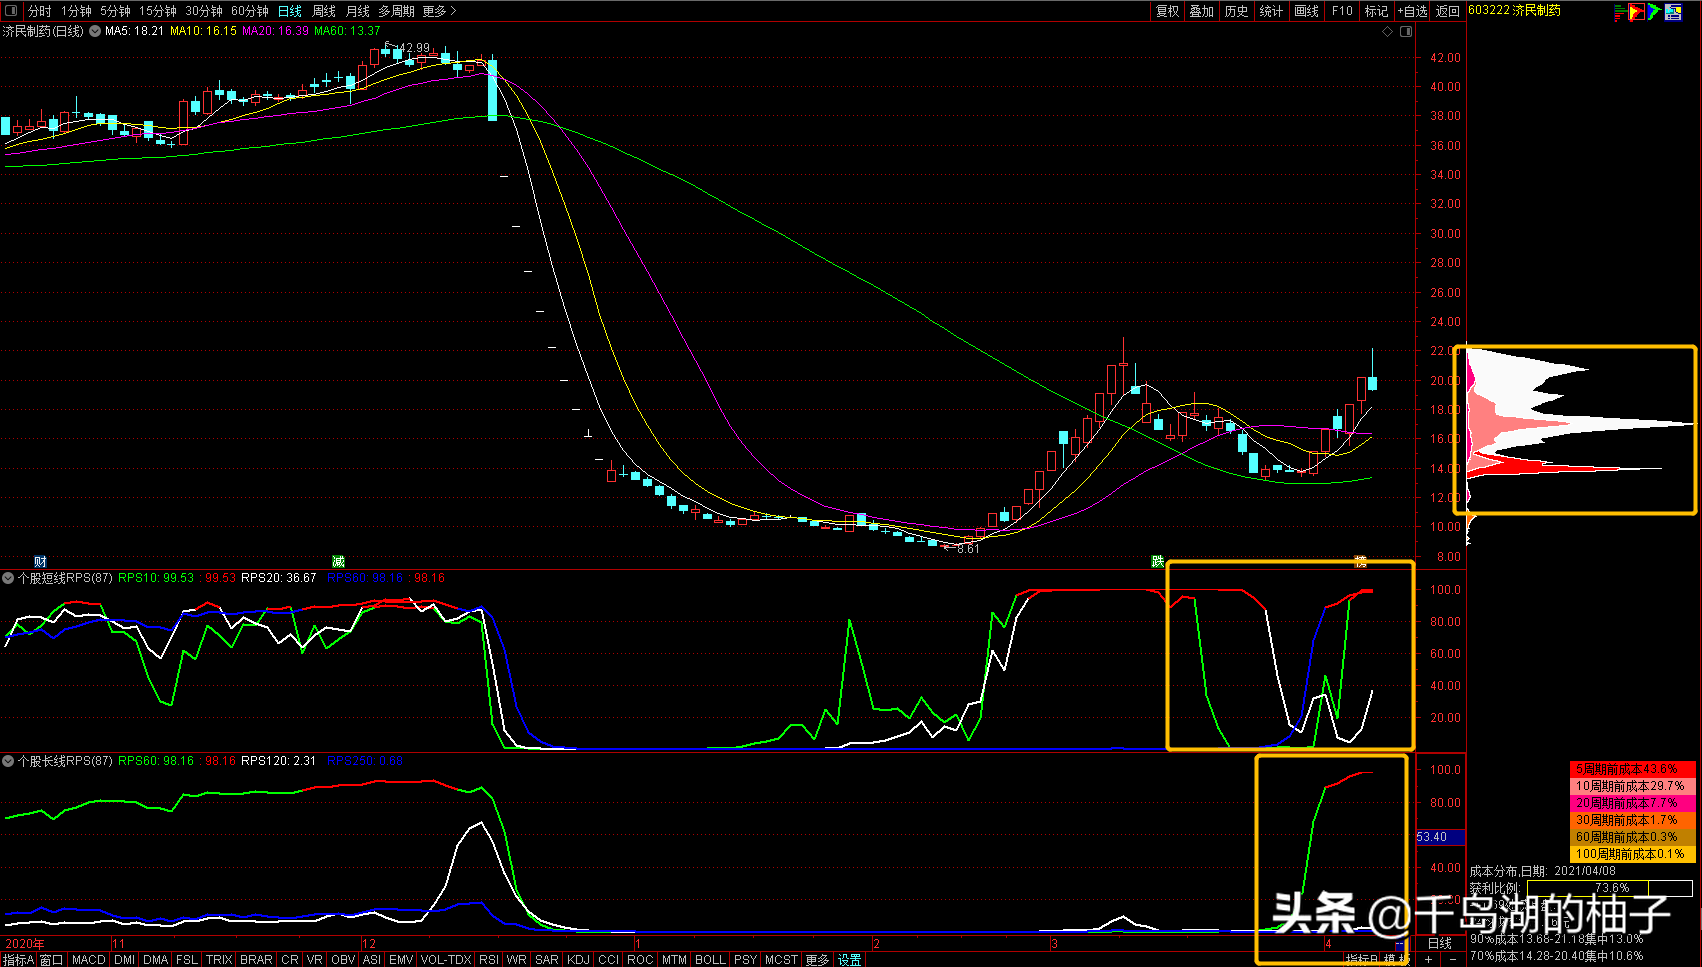1702x967 pixels.
Task: Switch to the 周线 weekly period tab
Action: click(324, 11)
